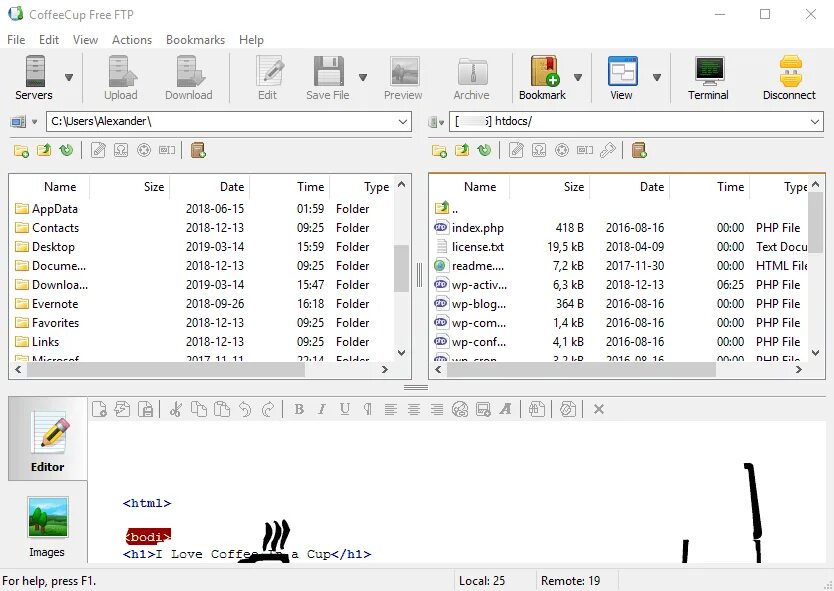Close the editor with X icon
Viewport: 834px width, 591px height.
[x=599, y=409]
